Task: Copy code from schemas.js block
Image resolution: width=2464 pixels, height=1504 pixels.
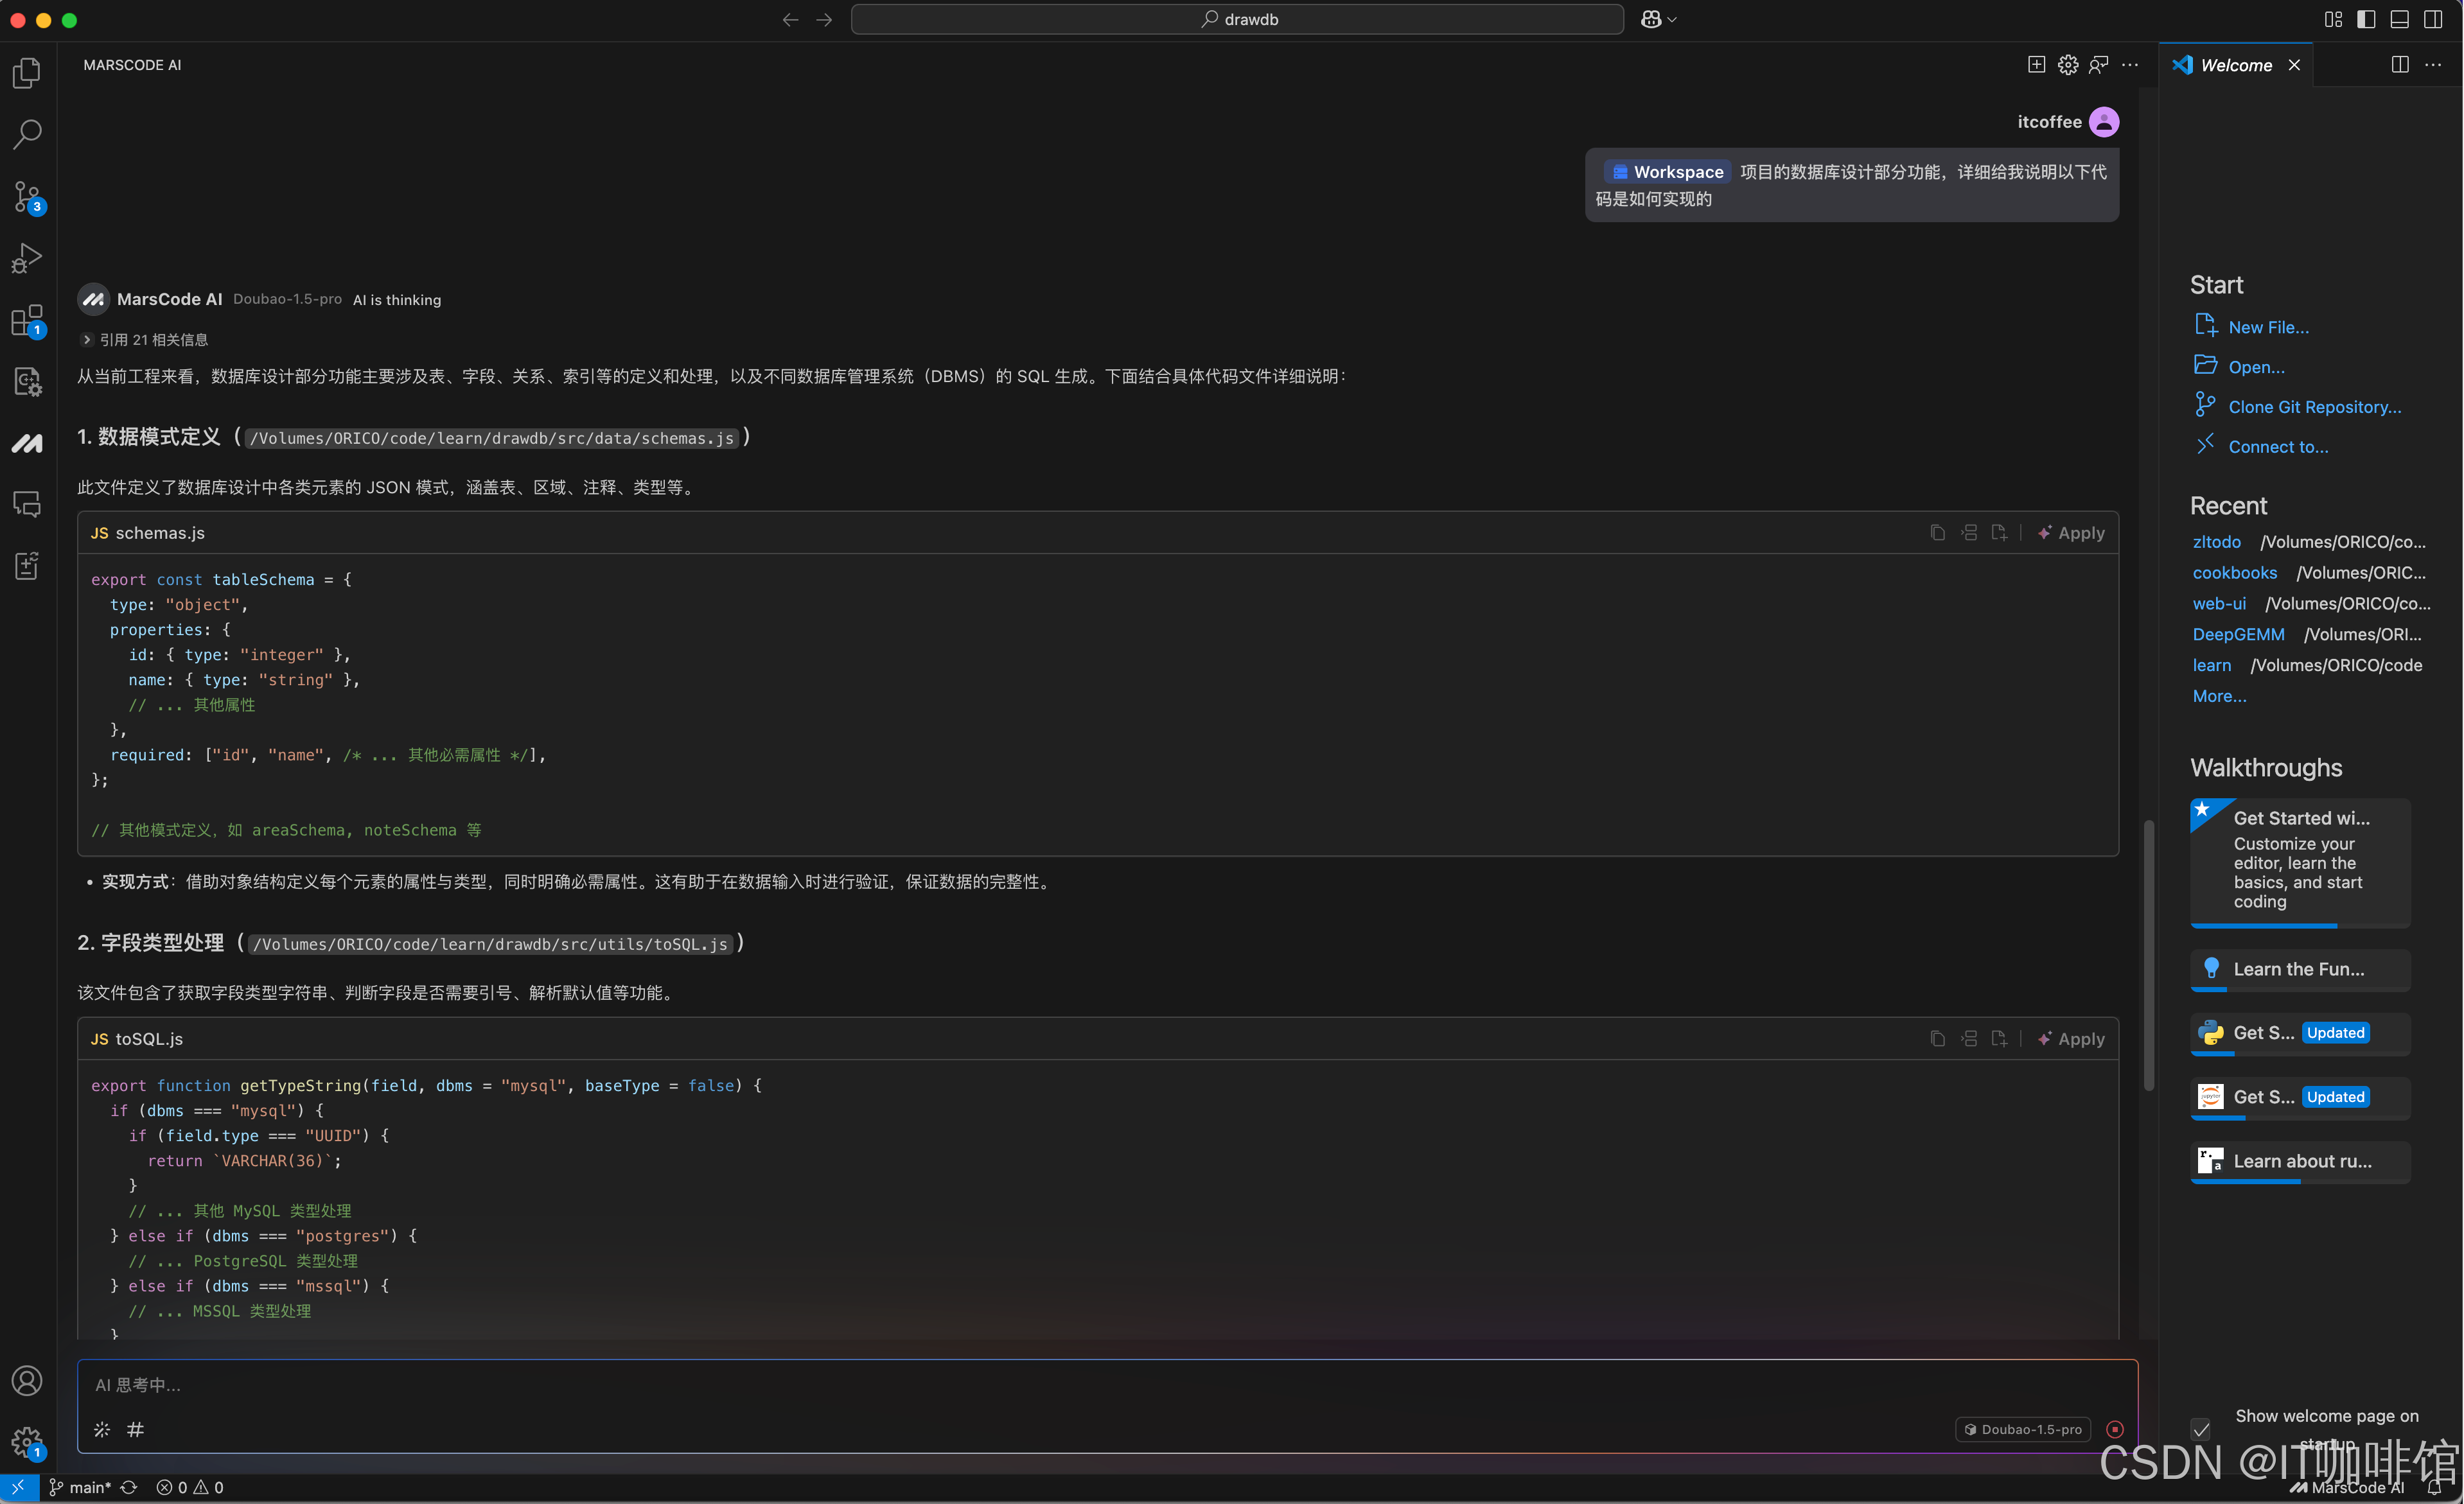Action: coord(1937,533)
